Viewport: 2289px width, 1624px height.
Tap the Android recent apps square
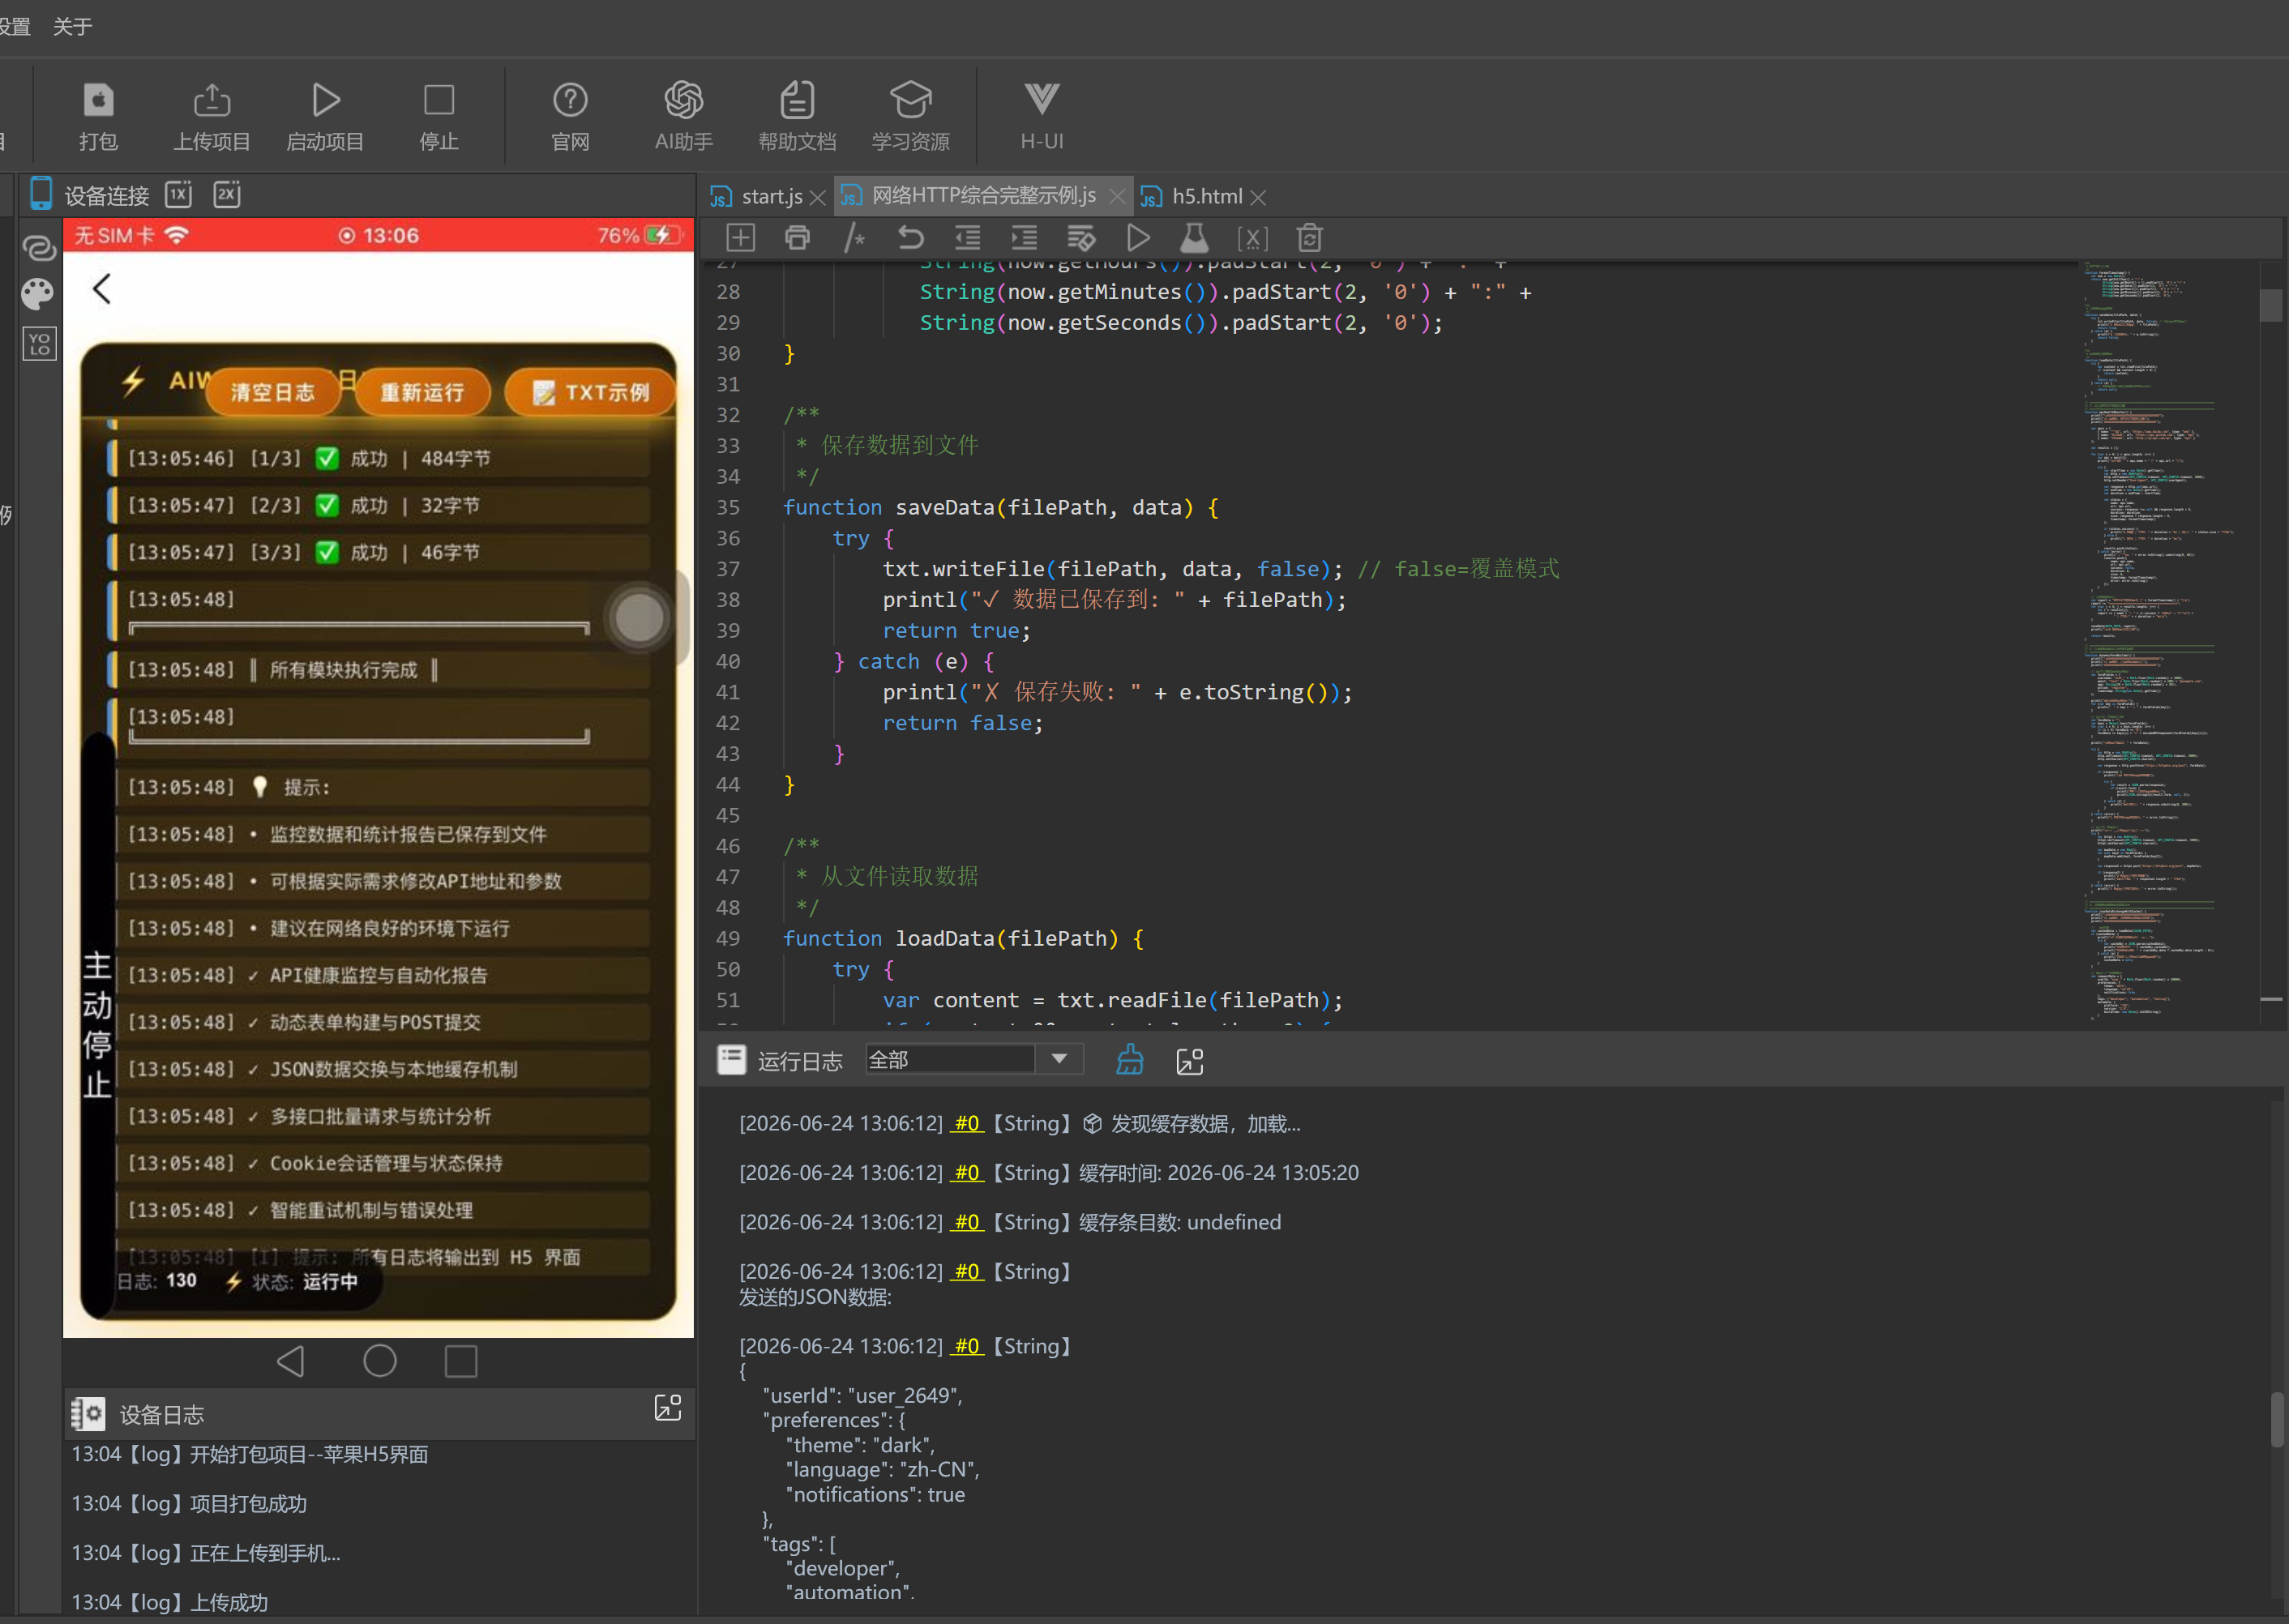click(461, 1361)
